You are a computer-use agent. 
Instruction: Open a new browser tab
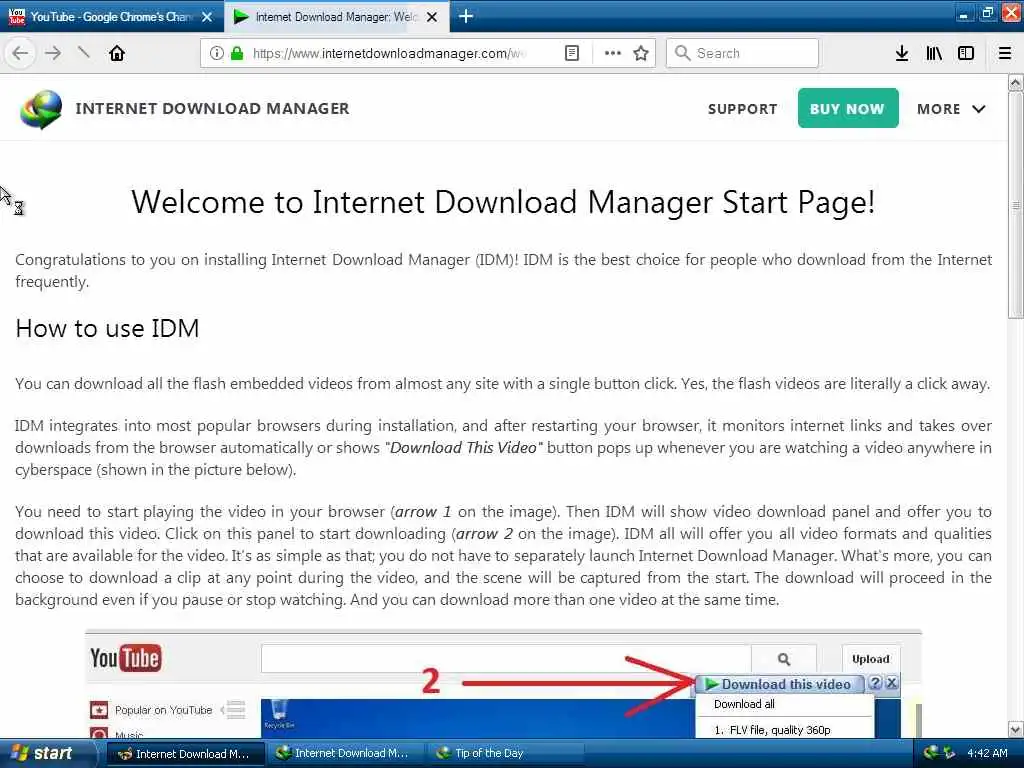point(466,16)
